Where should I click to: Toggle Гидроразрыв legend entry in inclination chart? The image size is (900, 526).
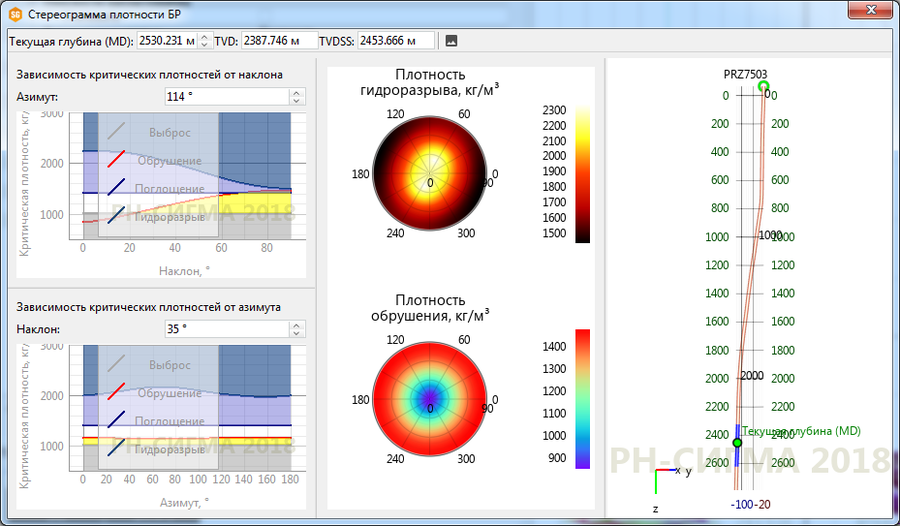169,216
